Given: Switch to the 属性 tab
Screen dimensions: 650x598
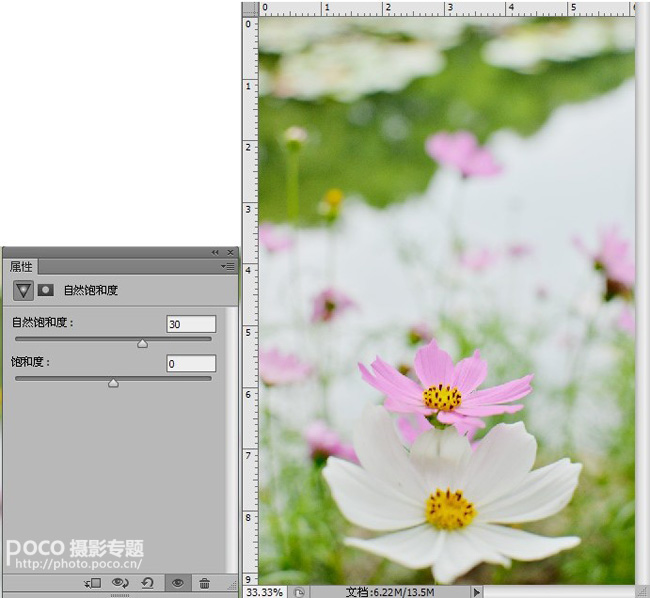Looking at the screenshot, I should tap(21, 267).
